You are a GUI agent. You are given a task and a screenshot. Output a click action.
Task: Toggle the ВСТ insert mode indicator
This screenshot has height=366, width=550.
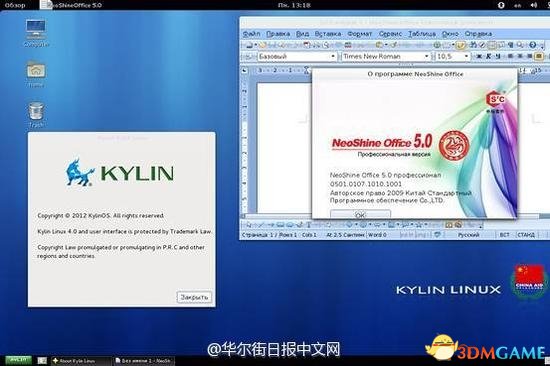pyautogui.click(x=504, y=234)
